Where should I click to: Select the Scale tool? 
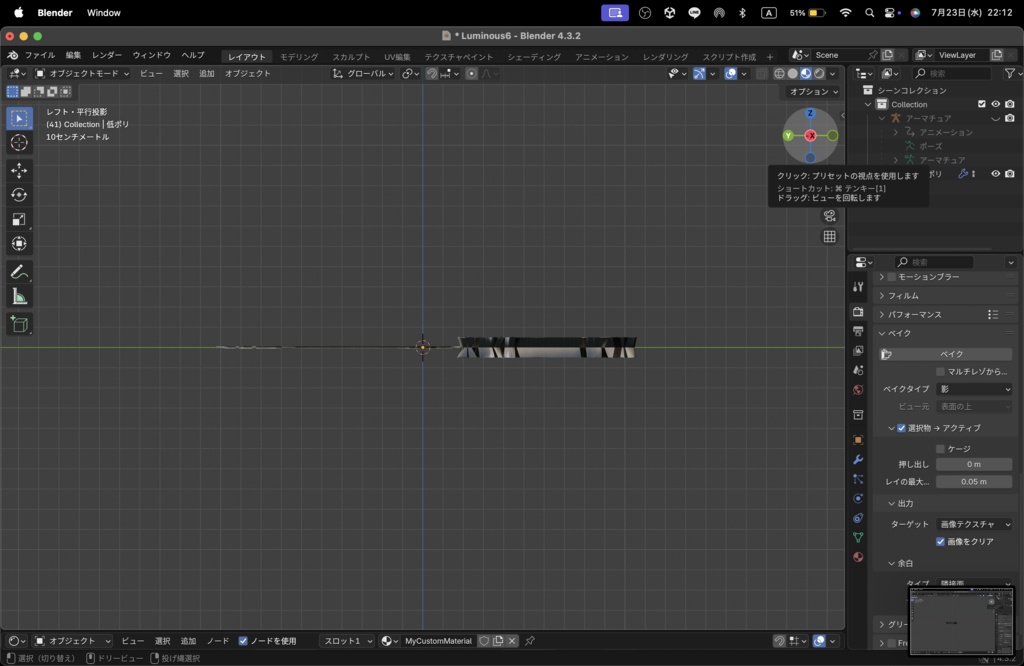[19, 219]
